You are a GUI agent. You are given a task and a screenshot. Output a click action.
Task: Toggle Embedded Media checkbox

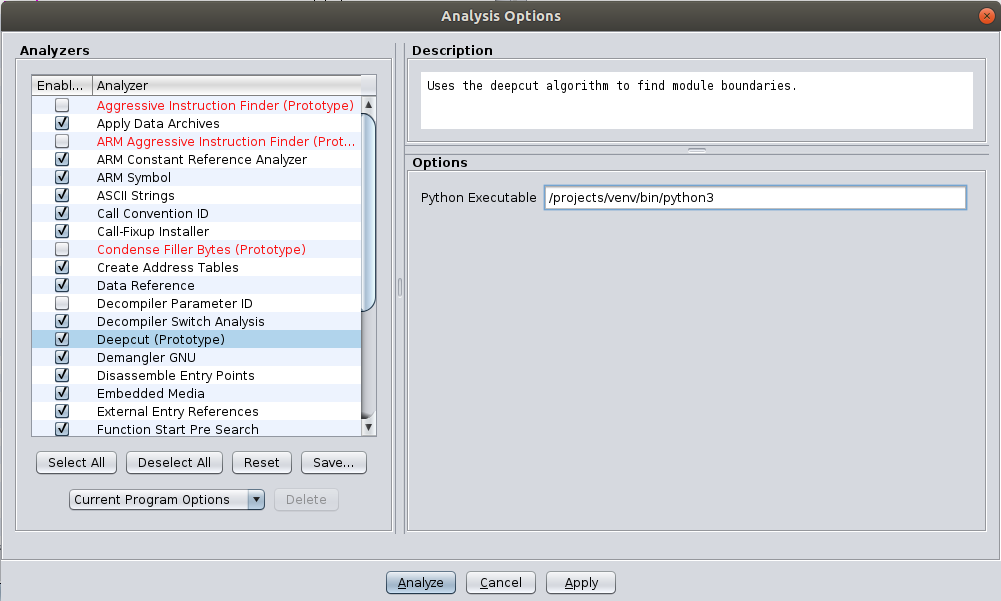tap(62, 393)
